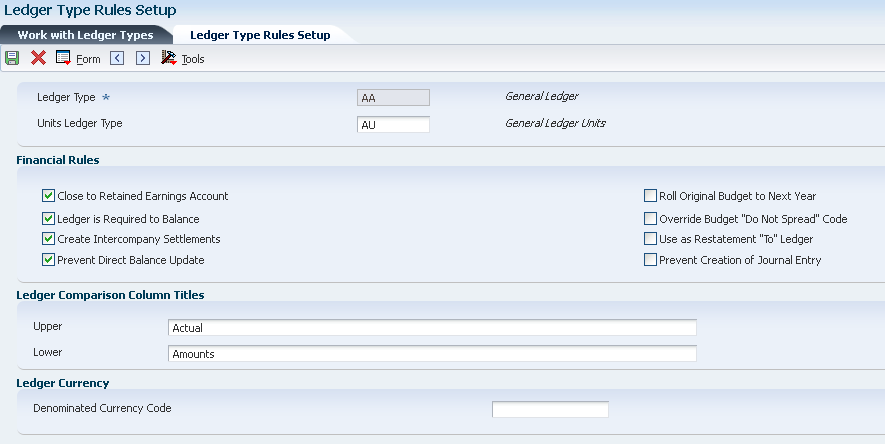
Task: Go to previous record arrow icon
Action: tap(117, 58)
